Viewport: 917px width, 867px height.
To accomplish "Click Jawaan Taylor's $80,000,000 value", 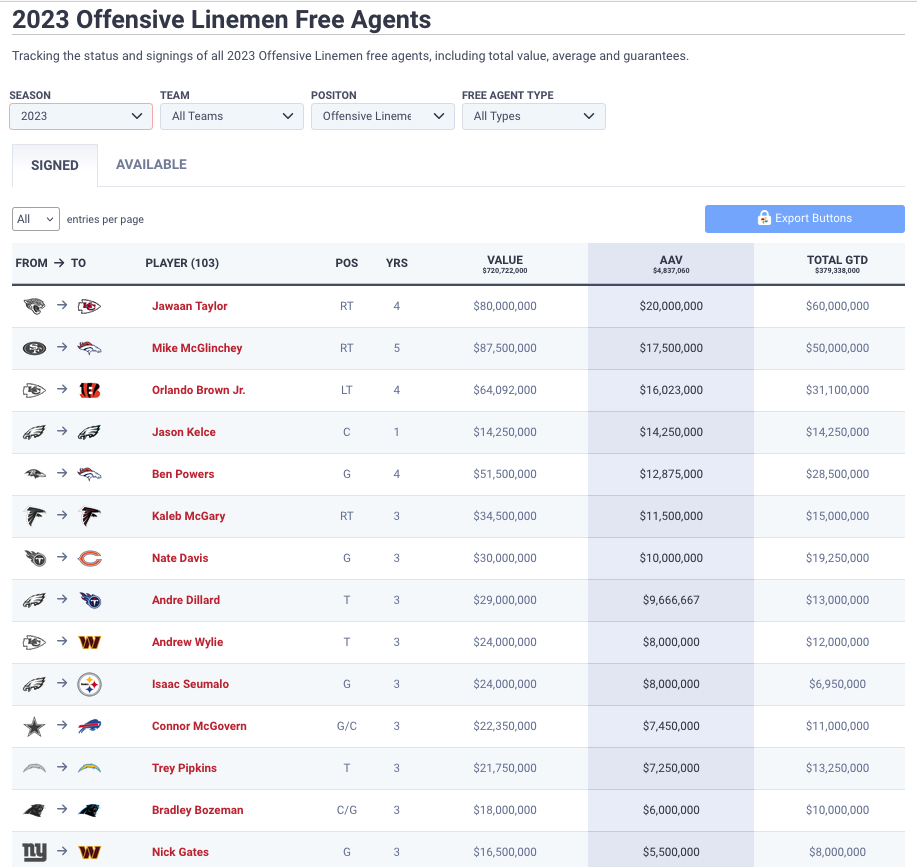I will (x=505, y=306).
